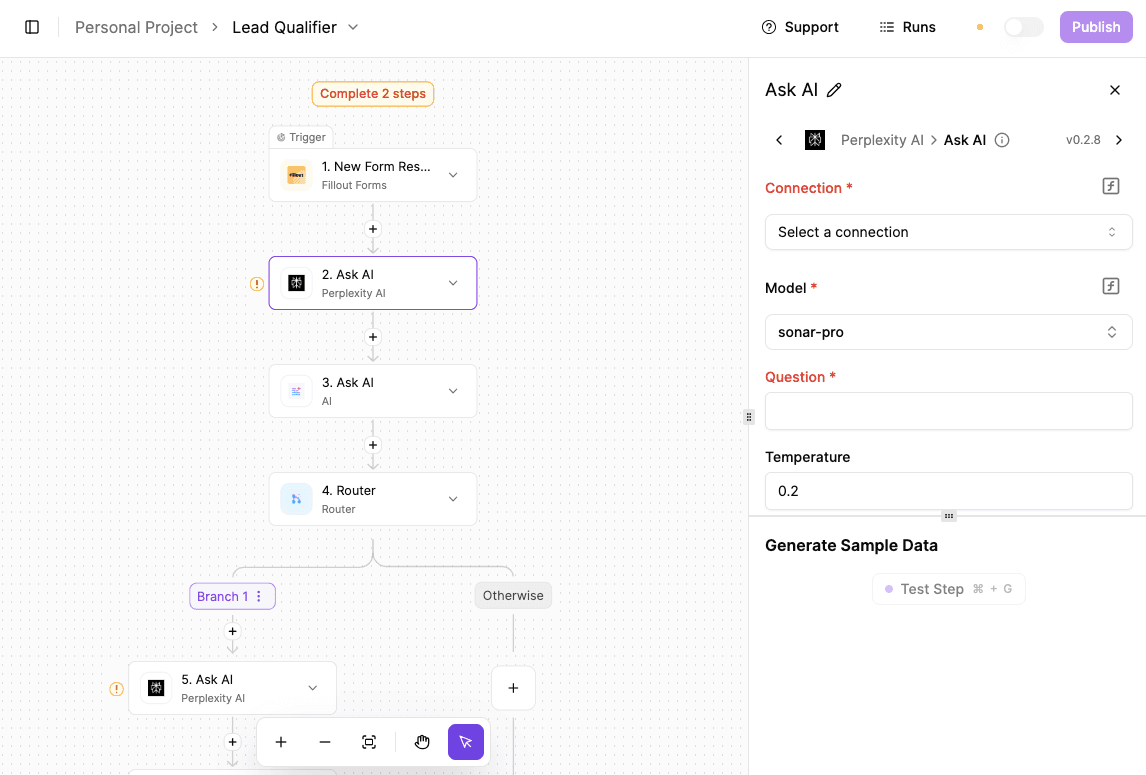Toggle the flow enable switch near Publish

coord(1023,27)
